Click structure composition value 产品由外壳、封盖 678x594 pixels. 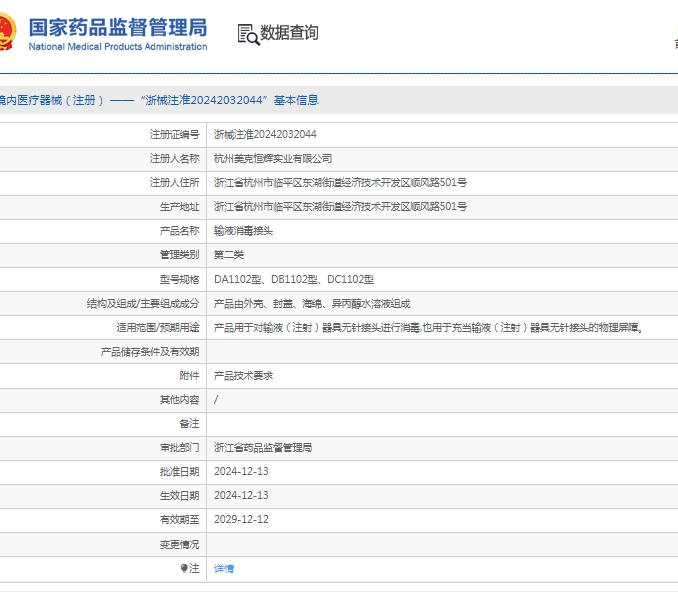point(312,303)
